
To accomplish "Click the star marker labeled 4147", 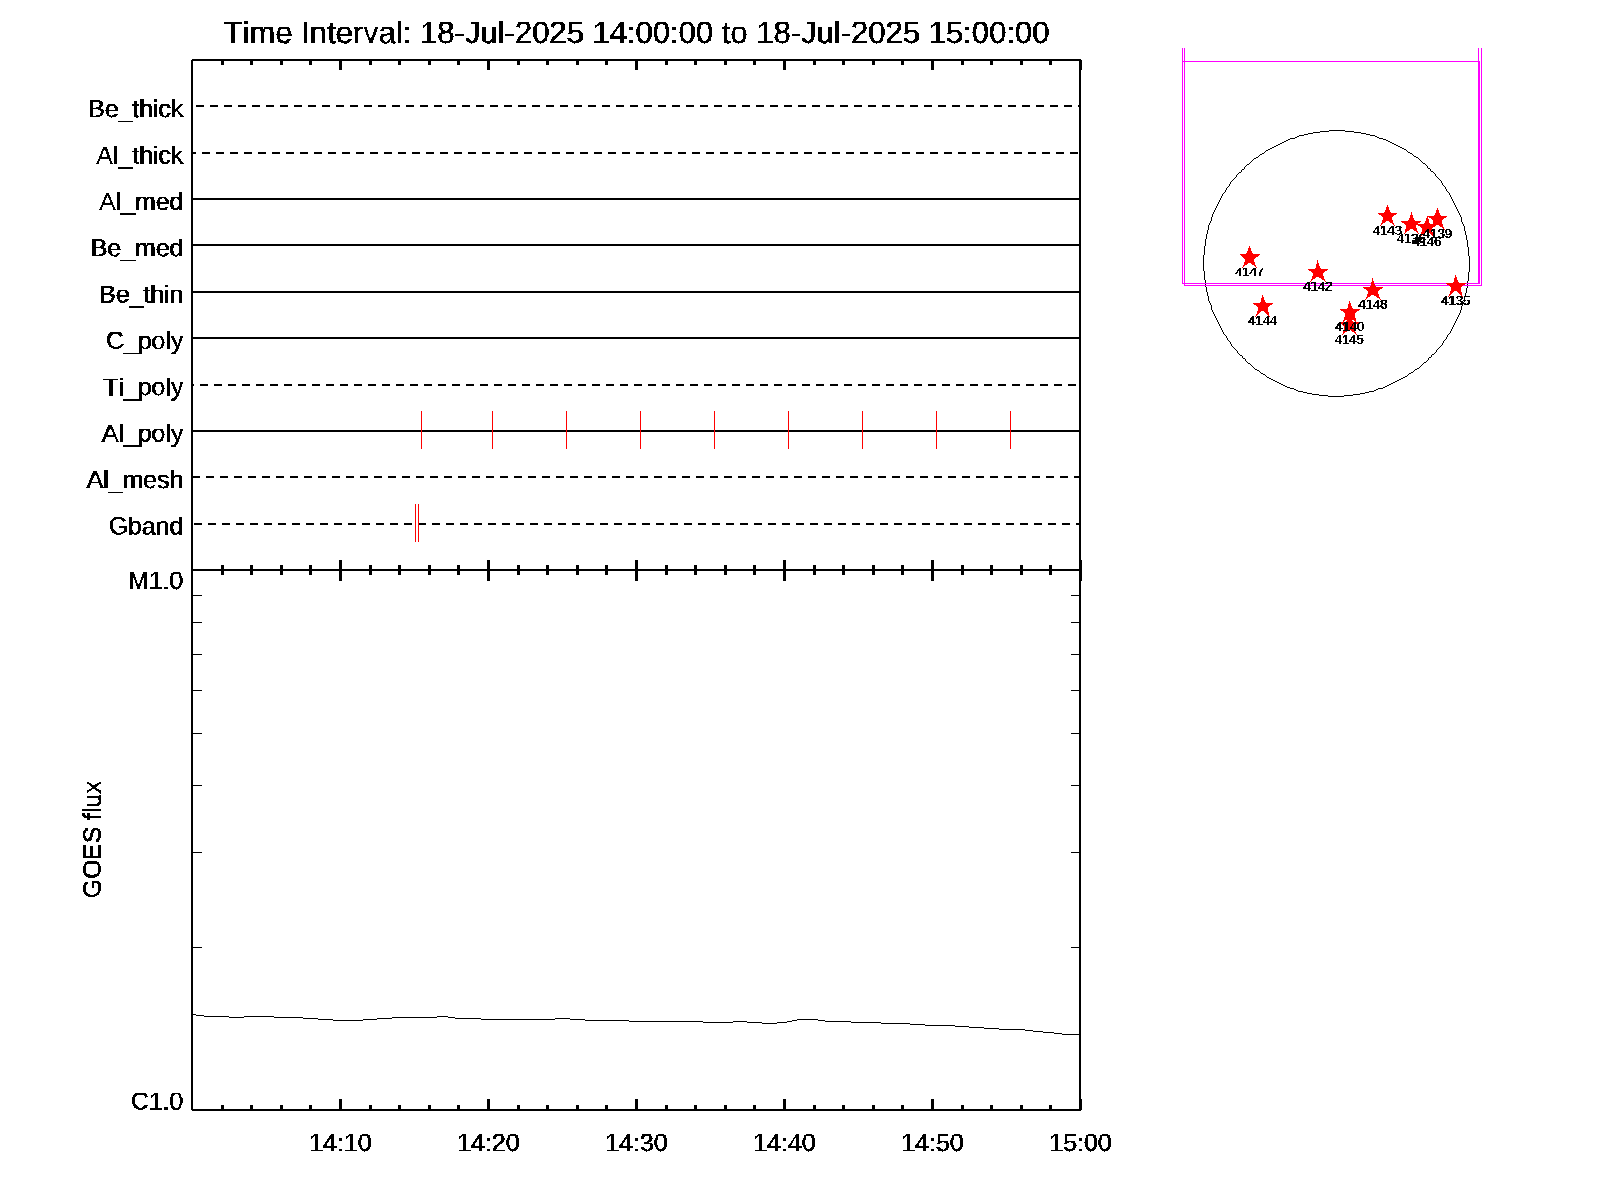I will click(x=1249, y=258).
